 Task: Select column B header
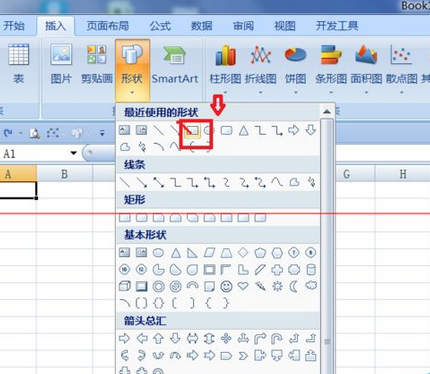tap(64, 174)
